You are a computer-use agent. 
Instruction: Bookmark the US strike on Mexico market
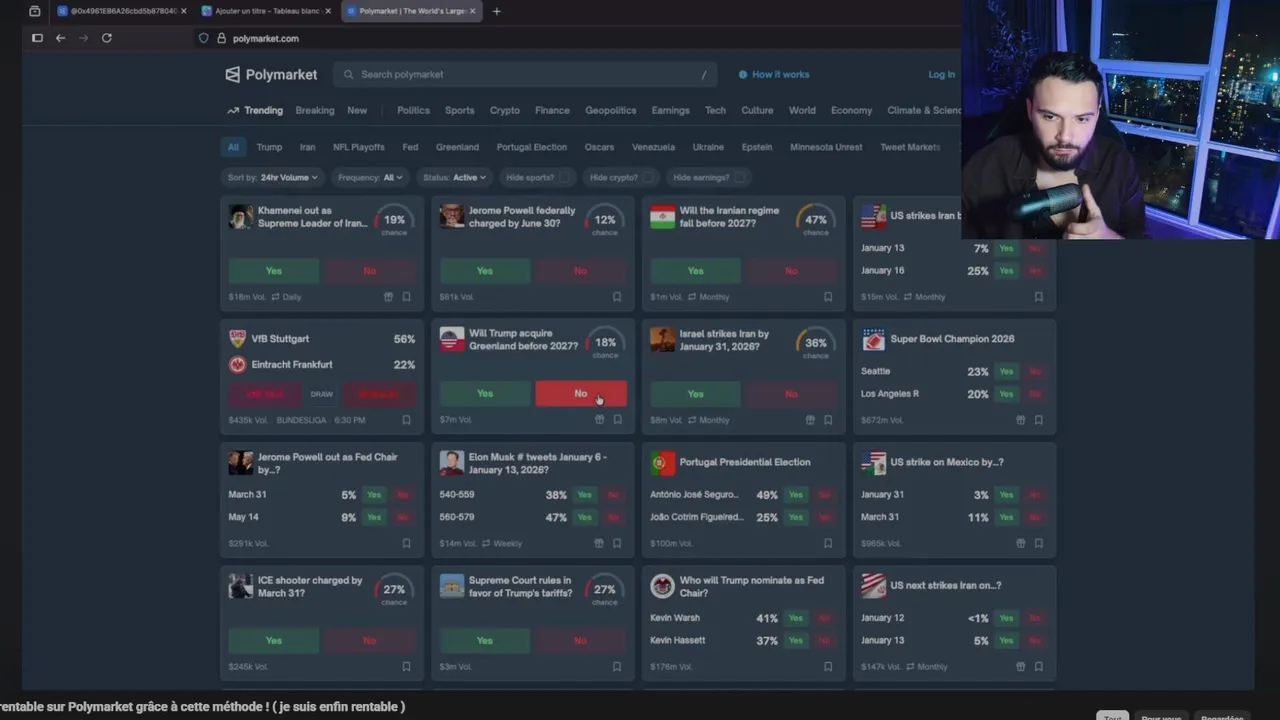coord(1039,544)
